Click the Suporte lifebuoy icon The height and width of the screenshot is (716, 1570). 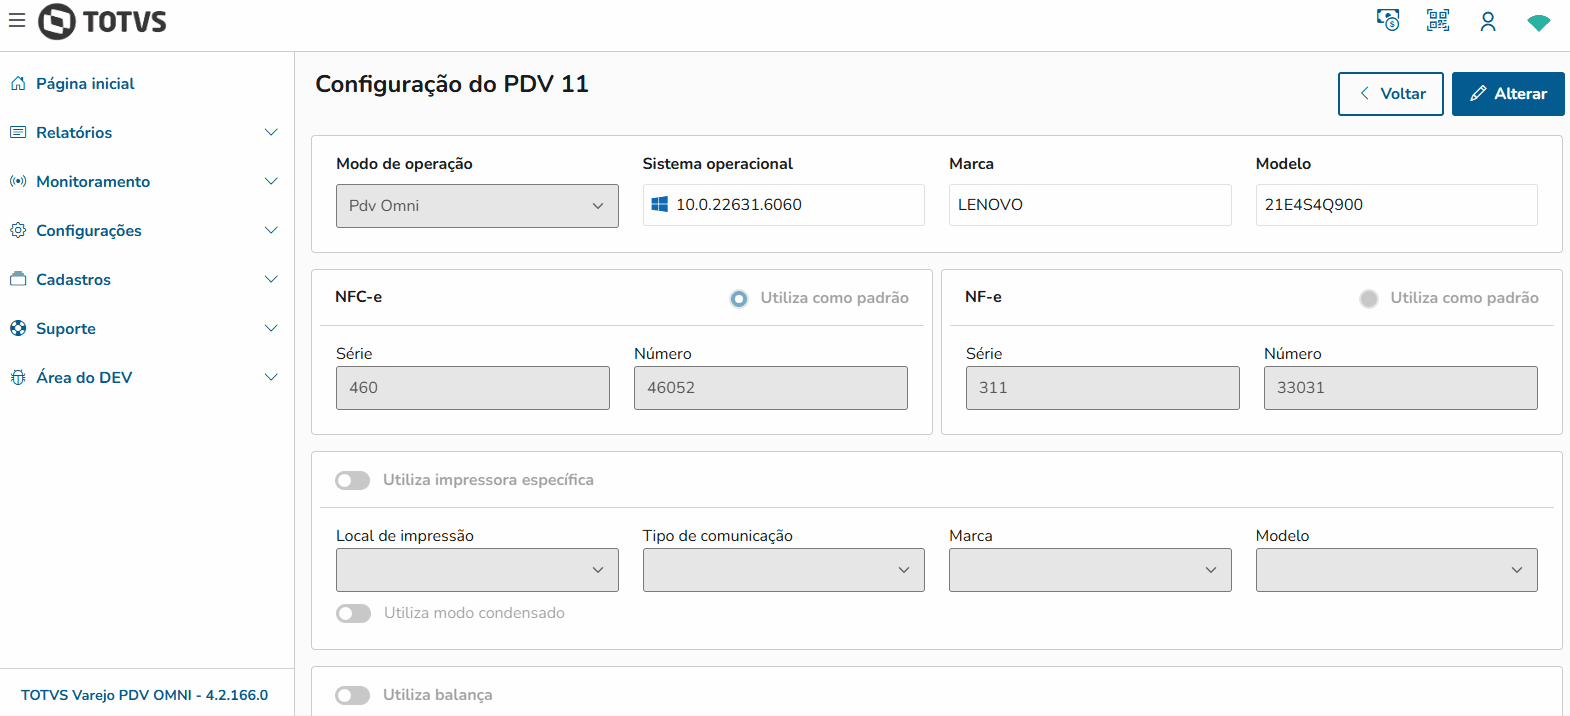click(x=18, y=328)
